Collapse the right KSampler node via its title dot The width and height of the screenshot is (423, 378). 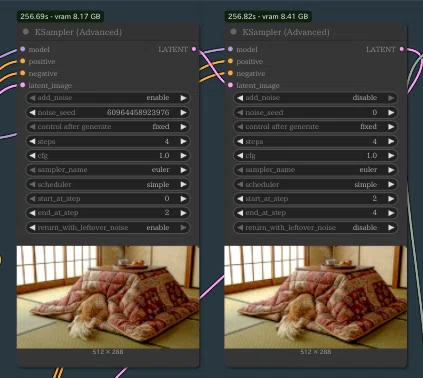(x=233, y=32)
